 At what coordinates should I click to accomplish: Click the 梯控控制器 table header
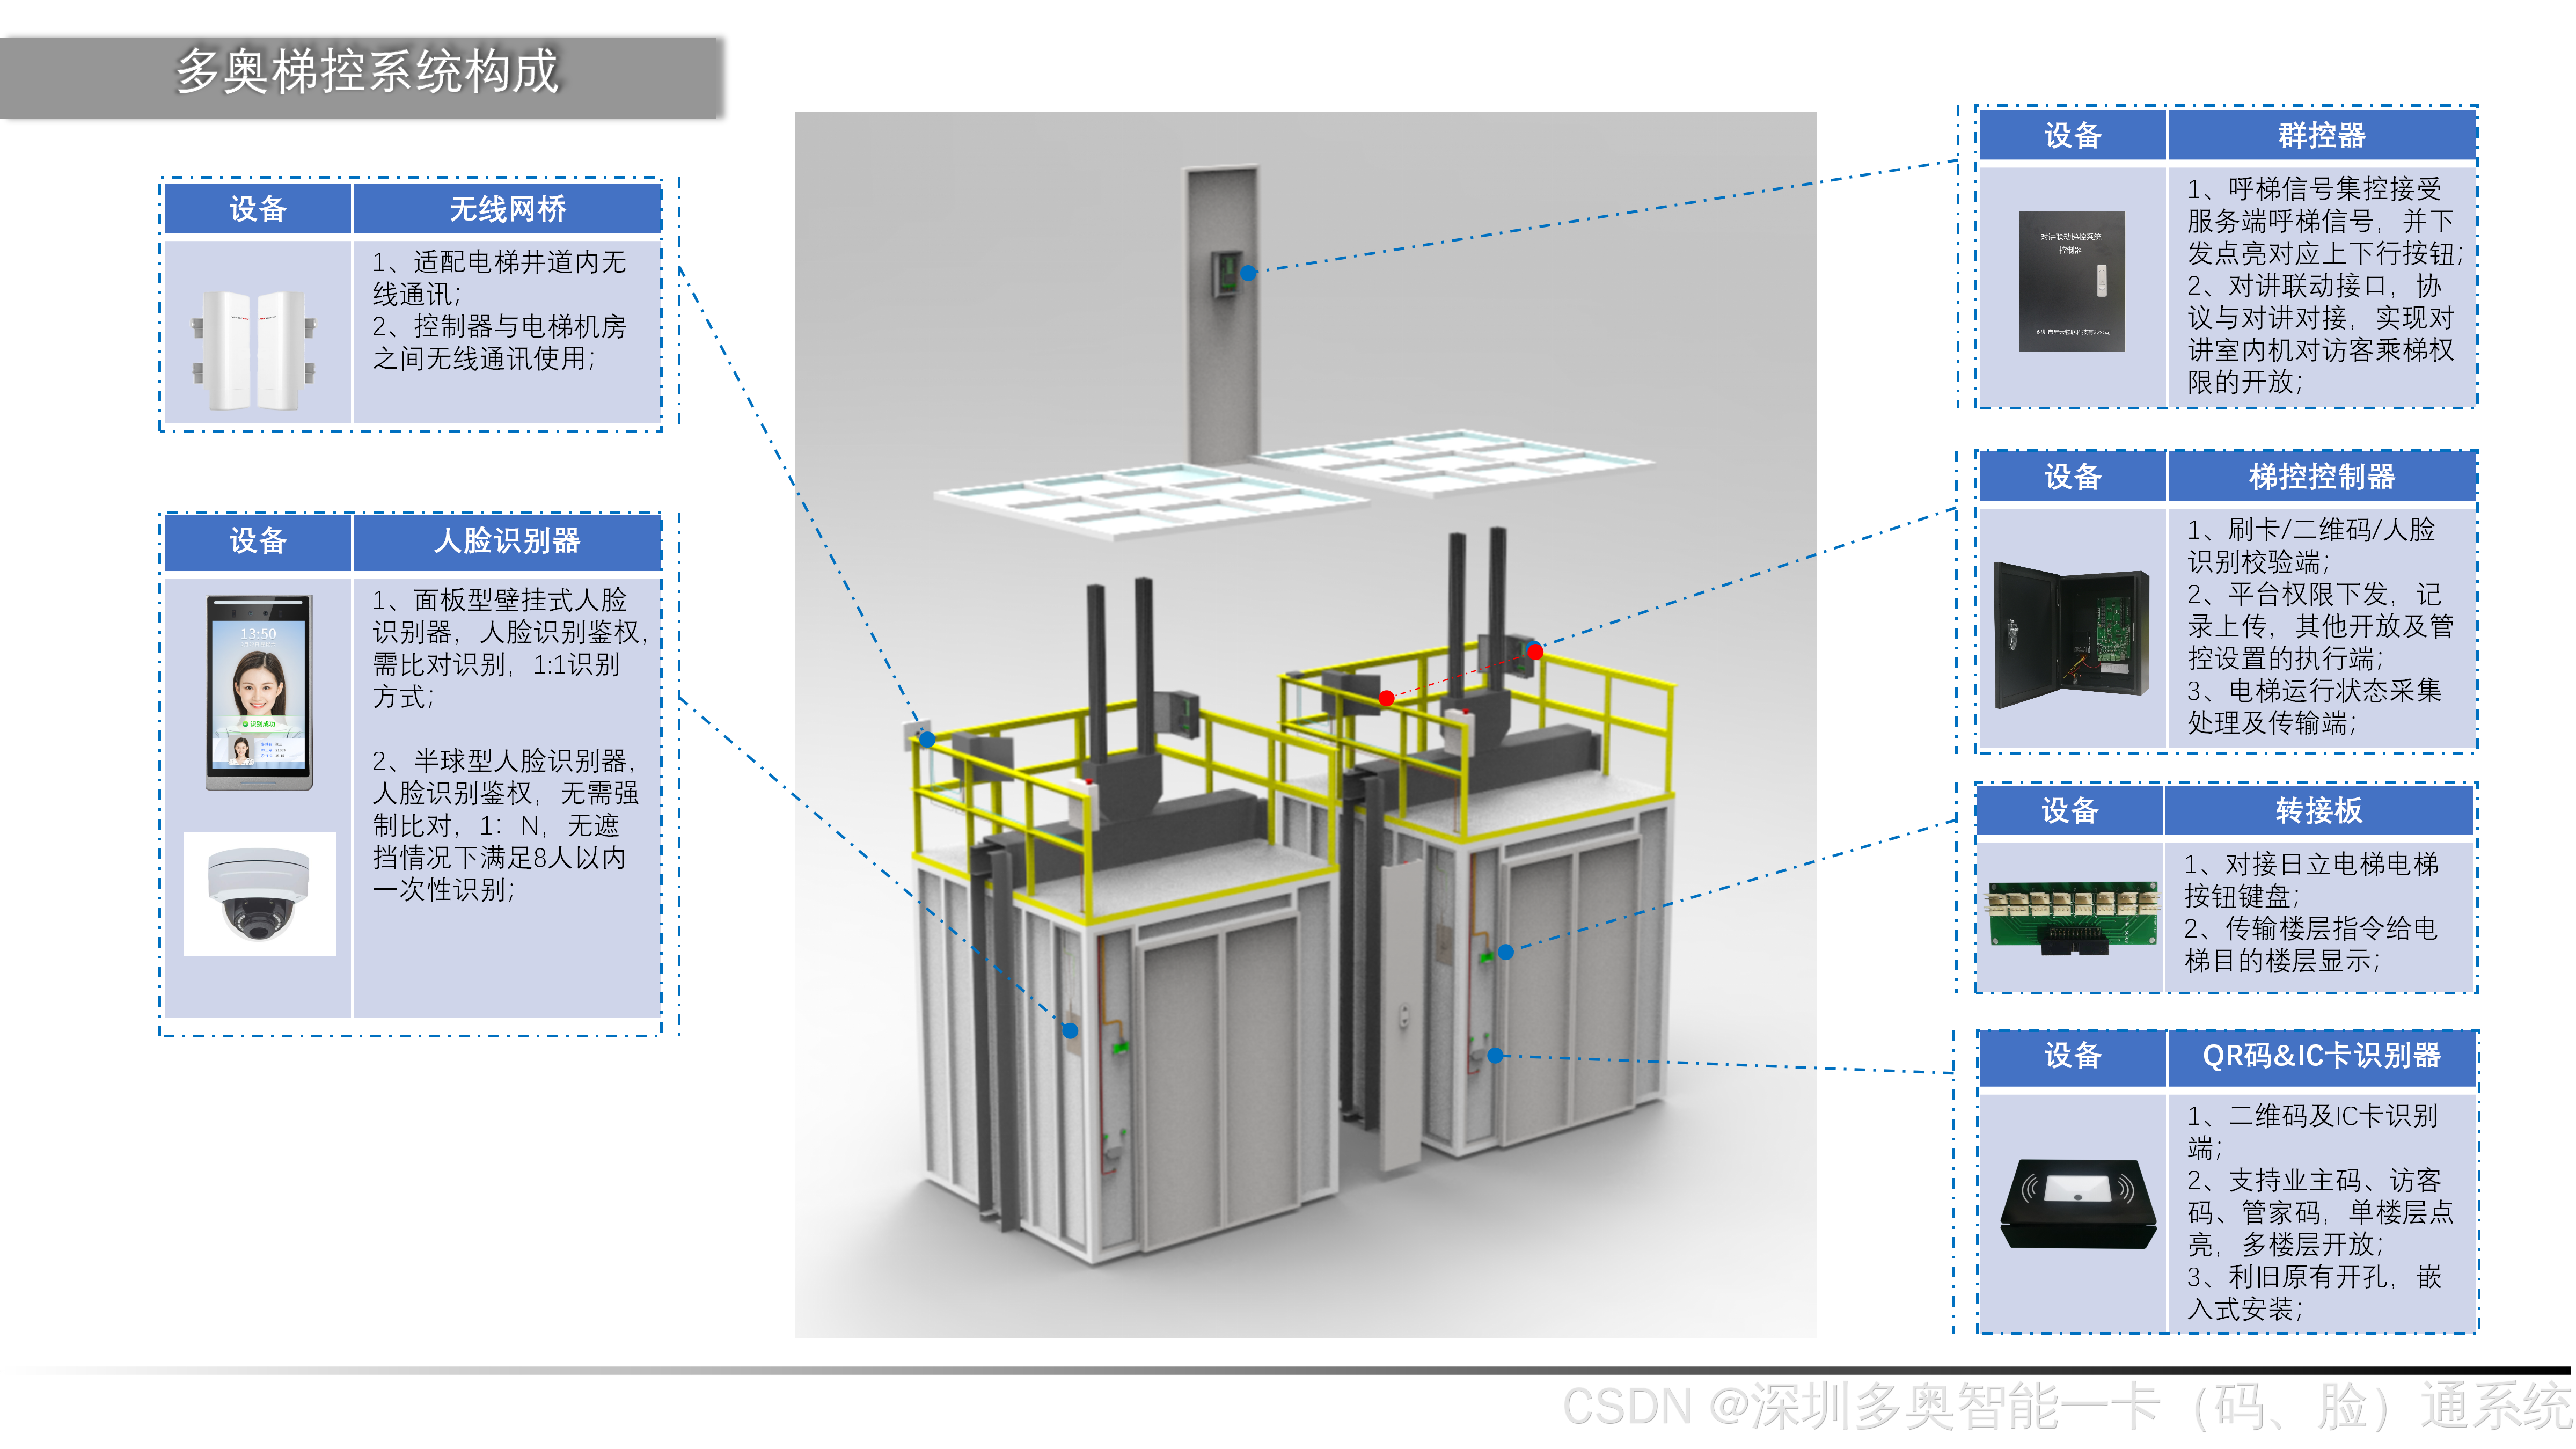[x=2321, y=477]
